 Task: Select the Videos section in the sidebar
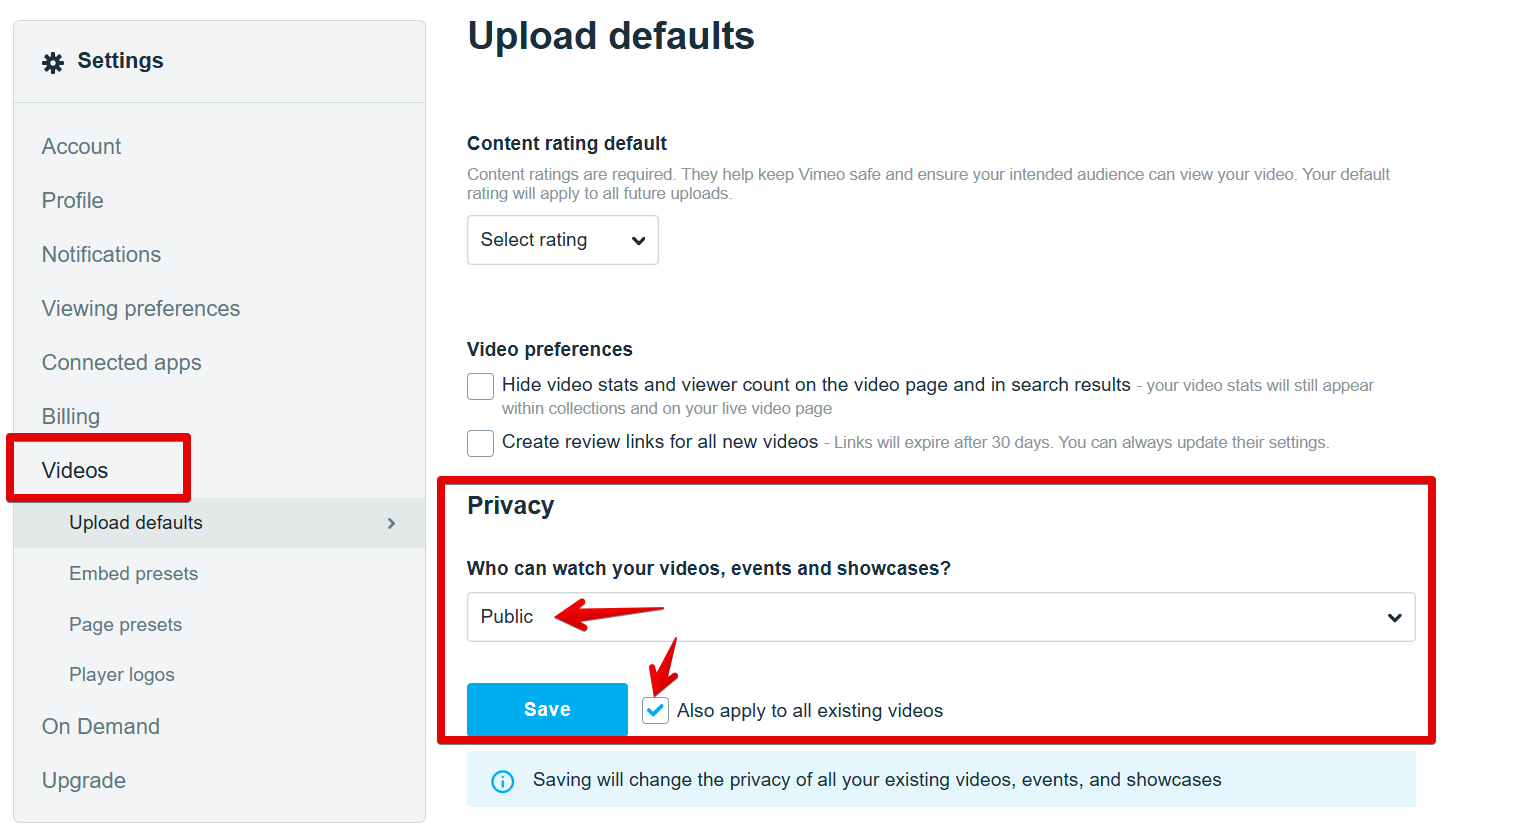pyautogui.click(x=75, y=471)
